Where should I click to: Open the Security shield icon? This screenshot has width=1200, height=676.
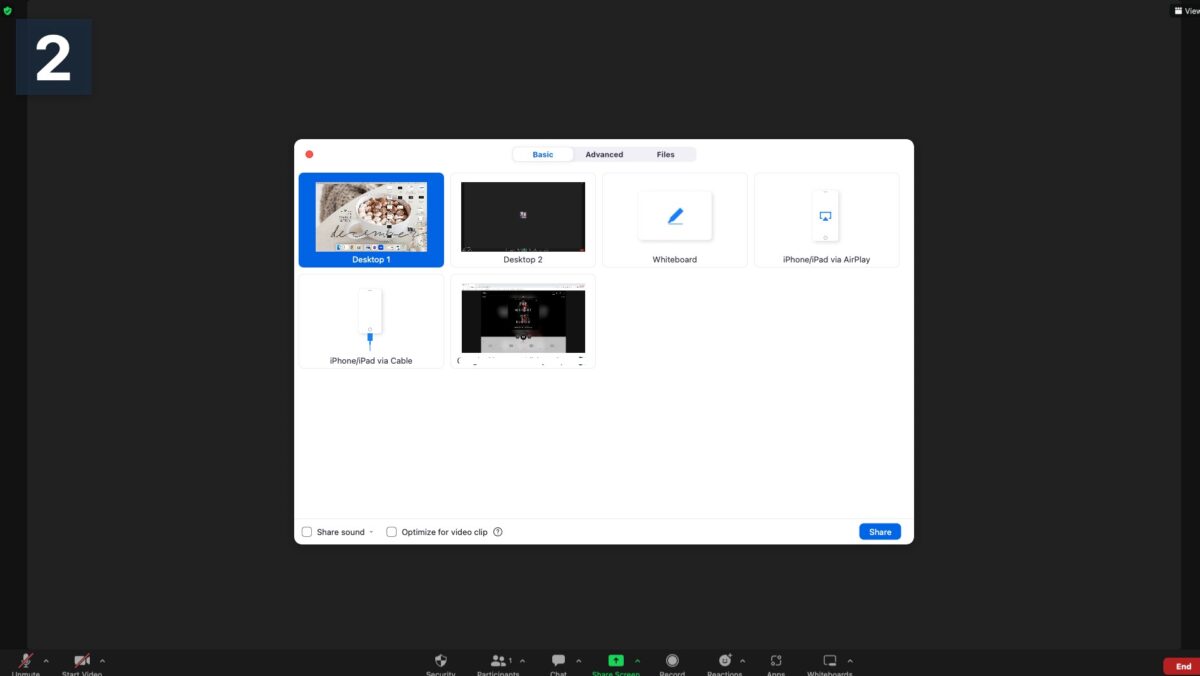[441, 661]
